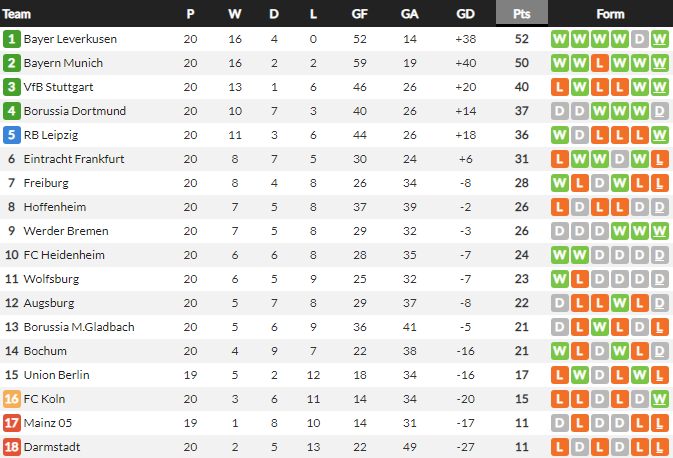Click Mainz 05's red position 17 badge
This screenshot has width=673, height=458.
click(x=12, y=423)
